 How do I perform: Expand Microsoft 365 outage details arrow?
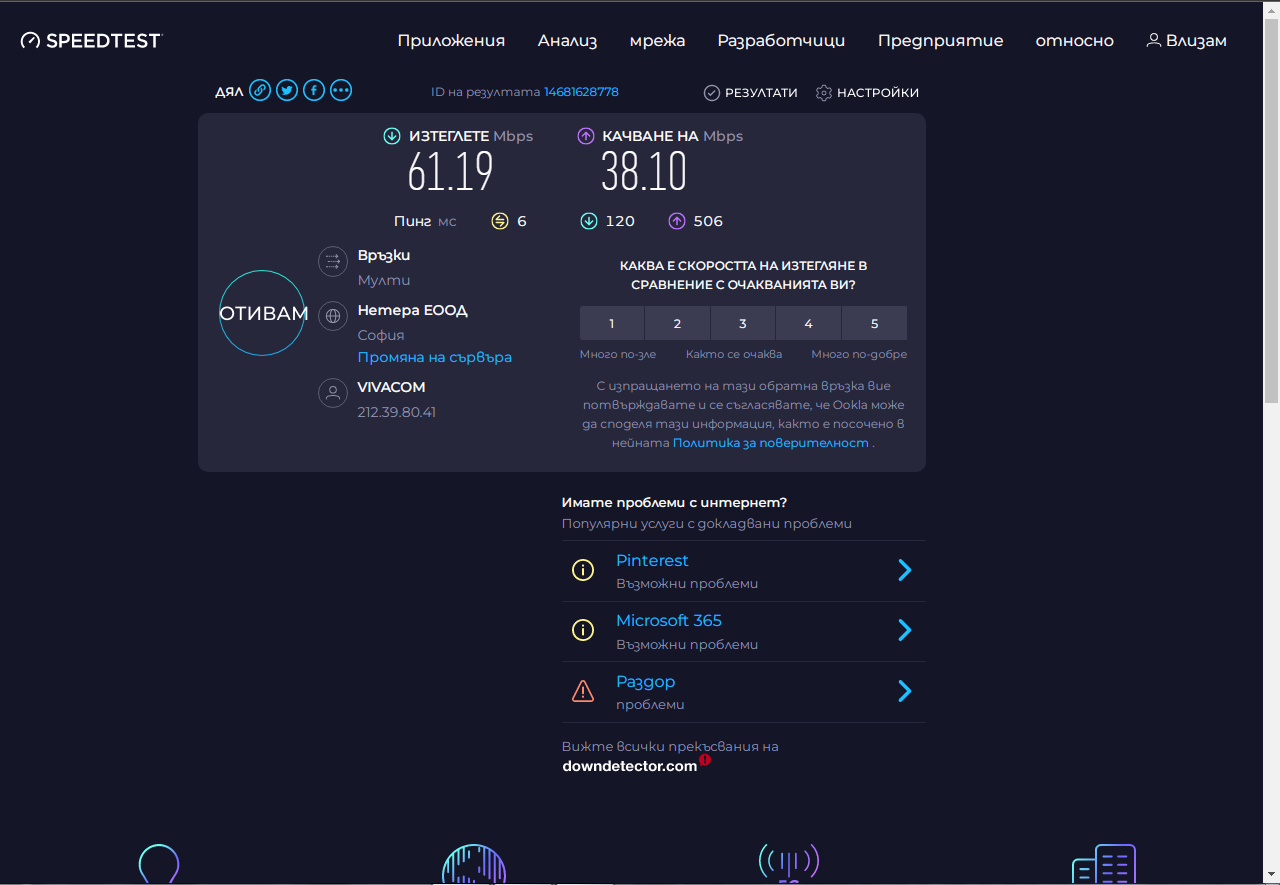point(905,630)
